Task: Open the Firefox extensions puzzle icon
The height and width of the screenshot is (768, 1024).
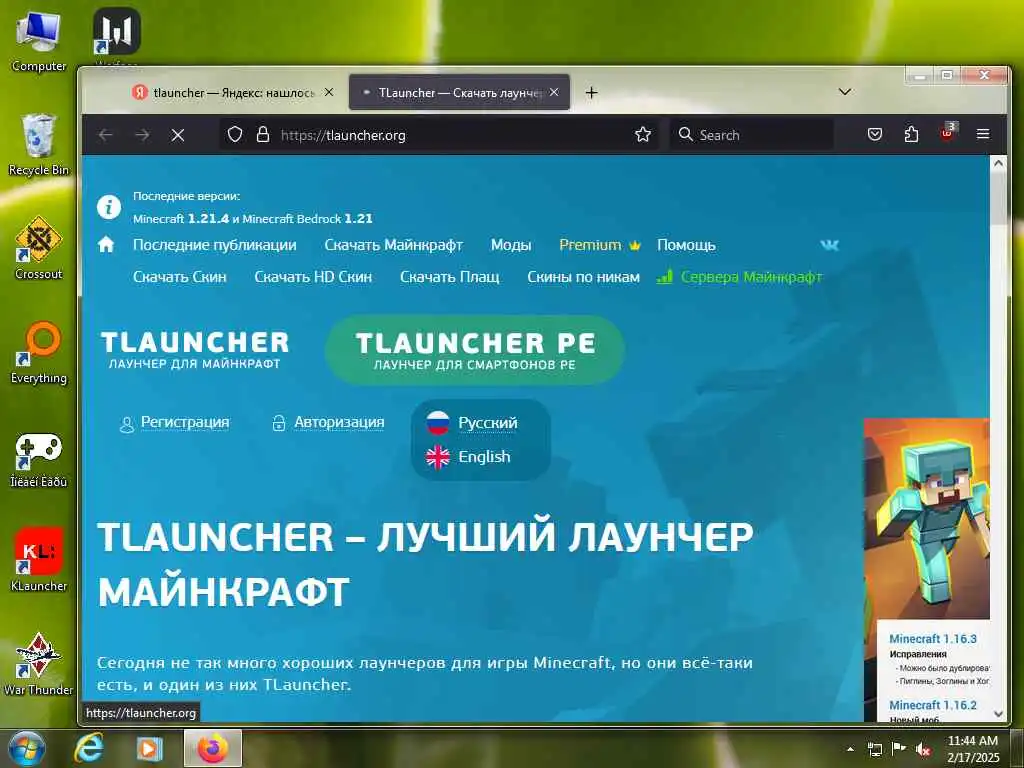Action: coord(911,135)
